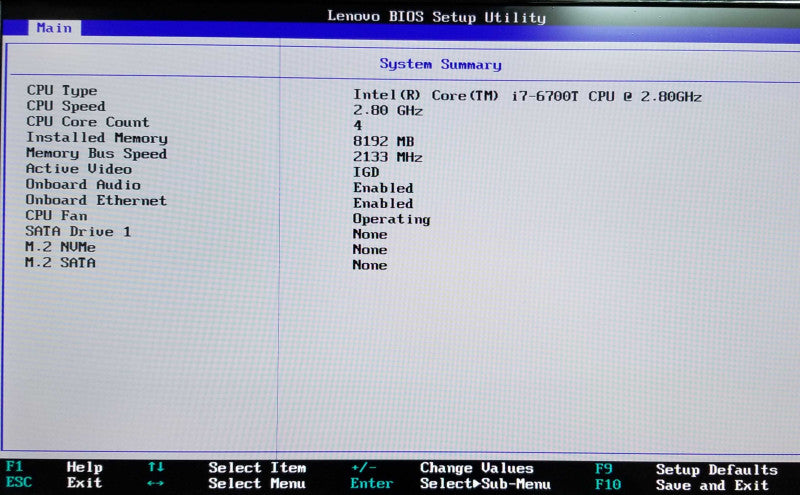Select the CPU Core Count label
Viewport: 800px width, 495px height.
[88, 122]
